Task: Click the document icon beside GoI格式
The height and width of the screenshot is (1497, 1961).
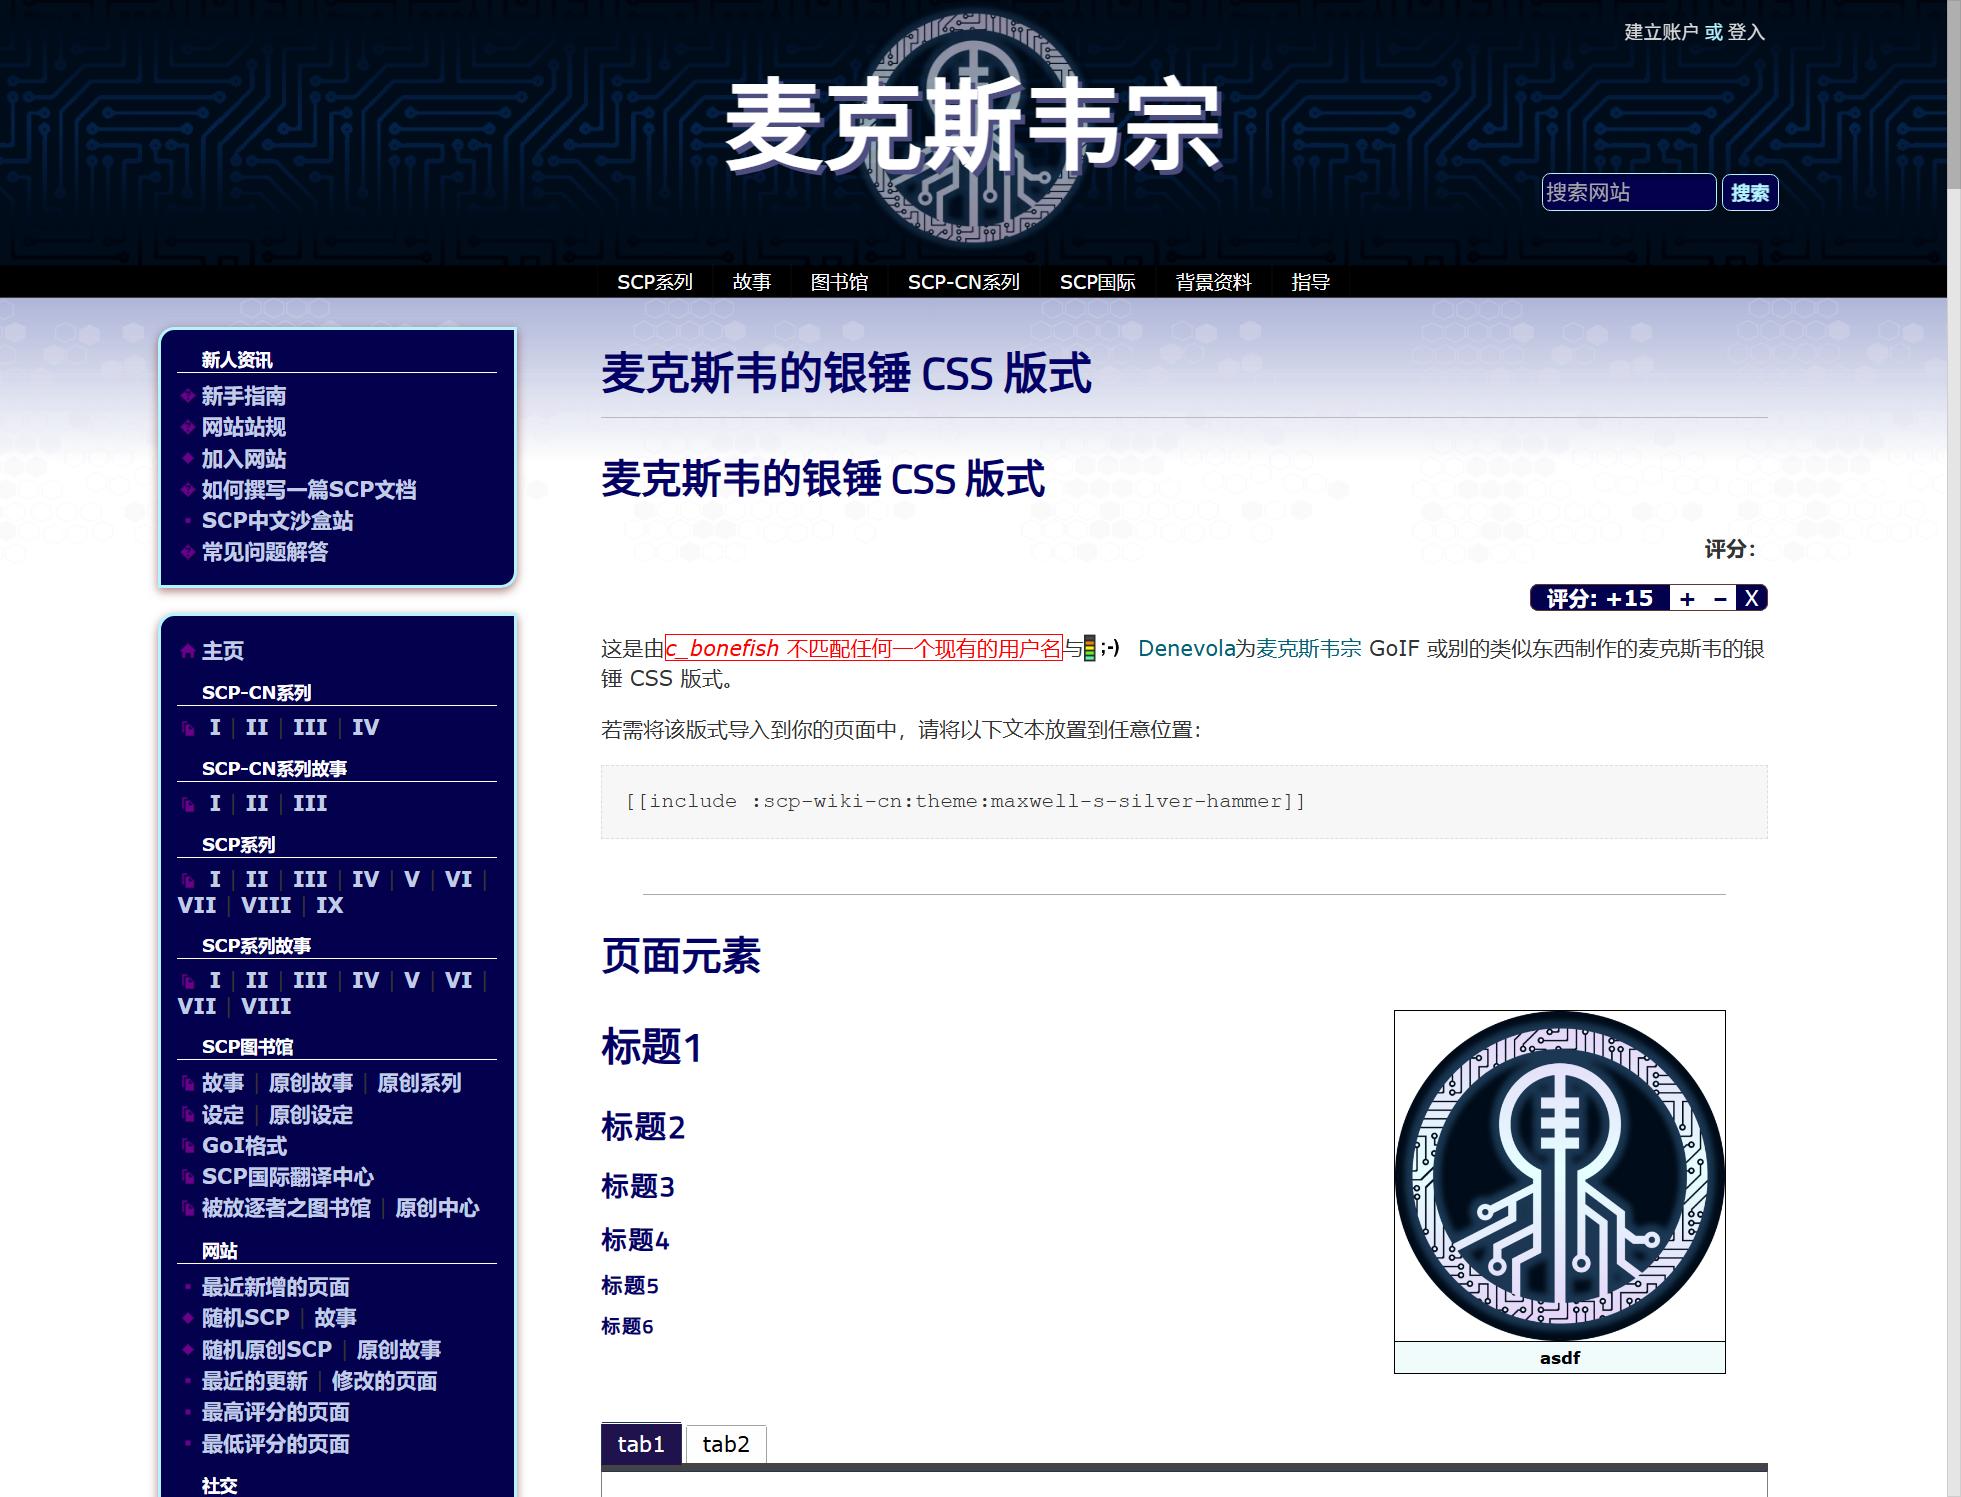Action: pos(187,1146)
